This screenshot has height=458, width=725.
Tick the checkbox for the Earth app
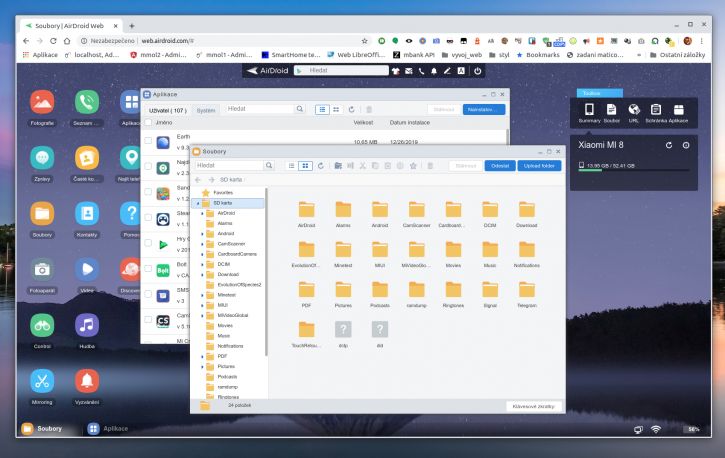[148, 140]
